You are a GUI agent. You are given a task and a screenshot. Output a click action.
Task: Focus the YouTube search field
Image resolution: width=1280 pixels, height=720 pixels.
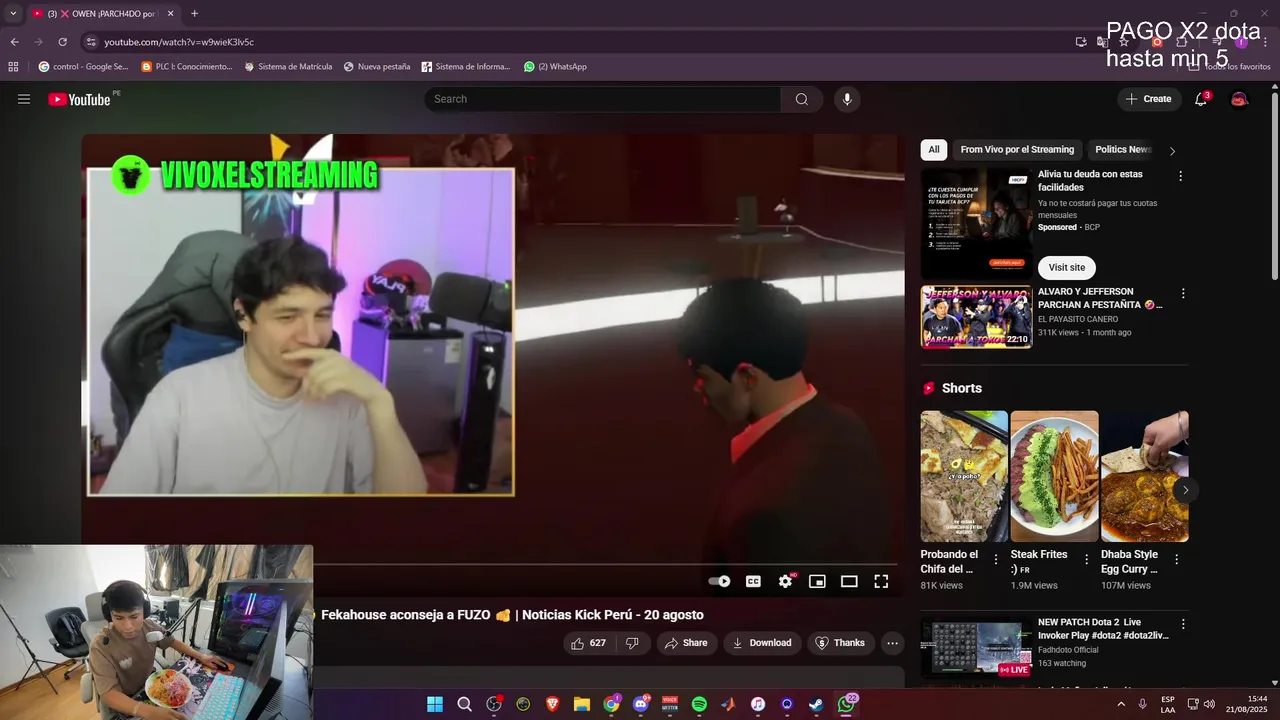coord(603,99)
